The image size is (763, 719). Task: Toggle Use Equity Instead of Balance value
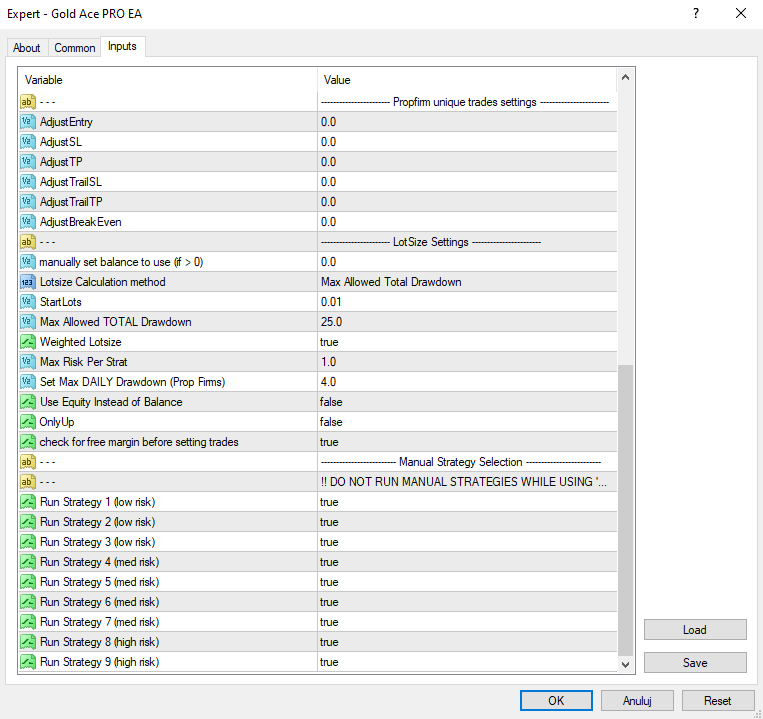pyautogui.click(x=467, y=402)
